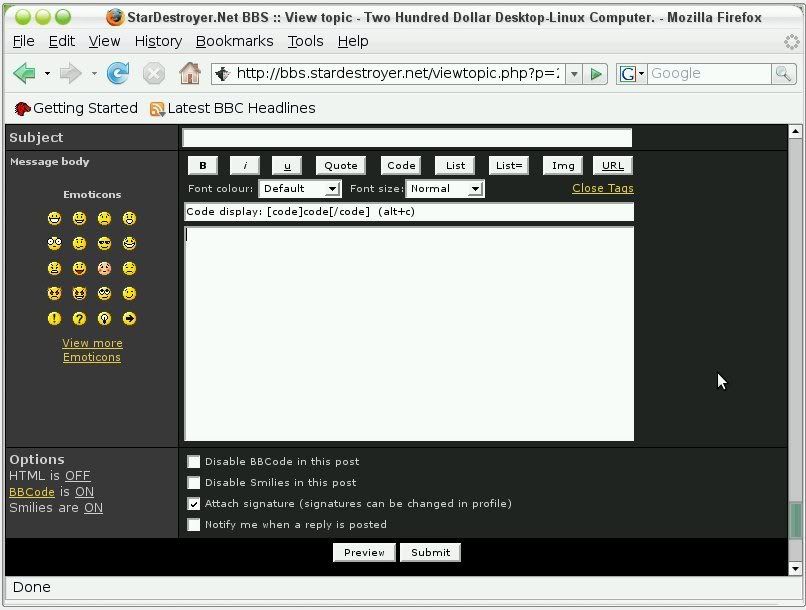Click the grey Forward arrow button
This screenshot has height=610, width=806.
pos(70,73)
